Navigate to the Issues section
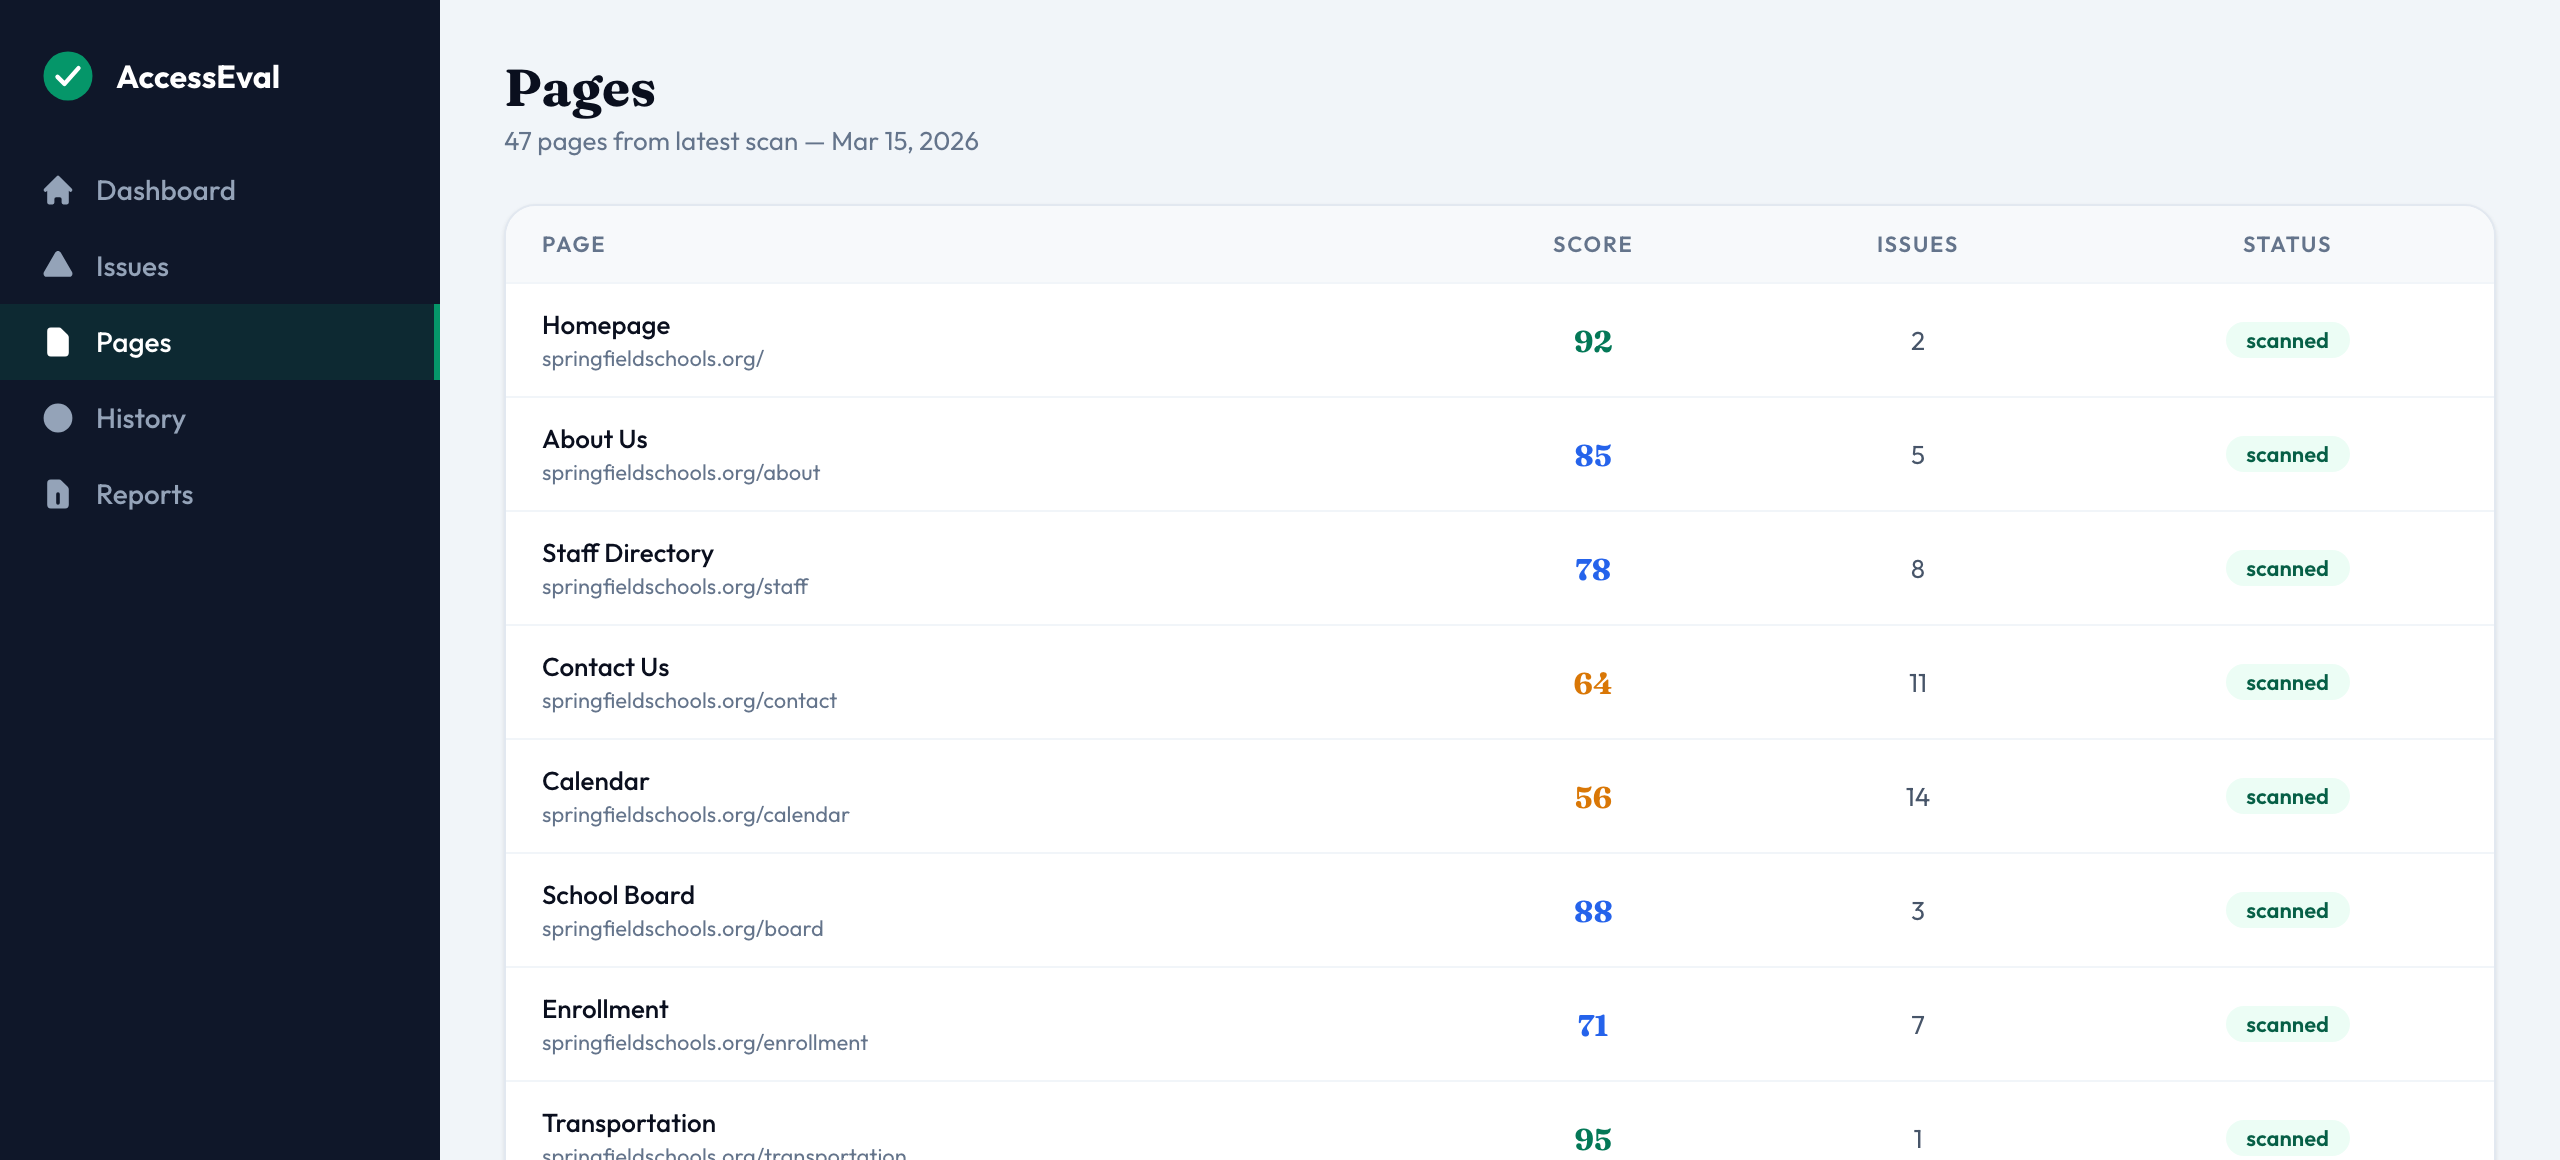This screenshot has width=2560, height=1160. (x=132, y=265)
